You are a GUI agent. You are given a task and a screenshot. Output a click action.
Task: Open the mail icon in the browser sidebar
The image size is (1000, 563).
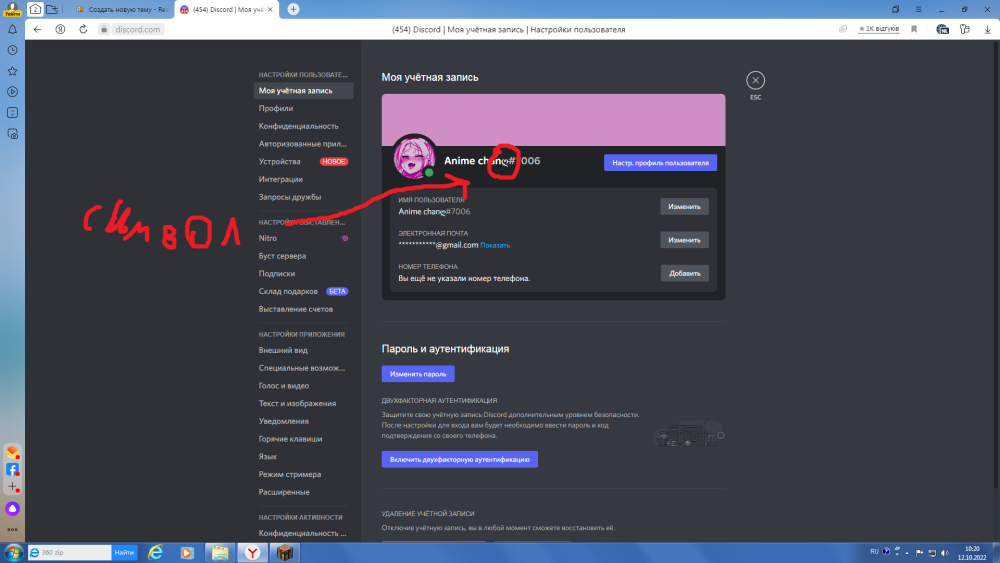click(x=12, y=453)
